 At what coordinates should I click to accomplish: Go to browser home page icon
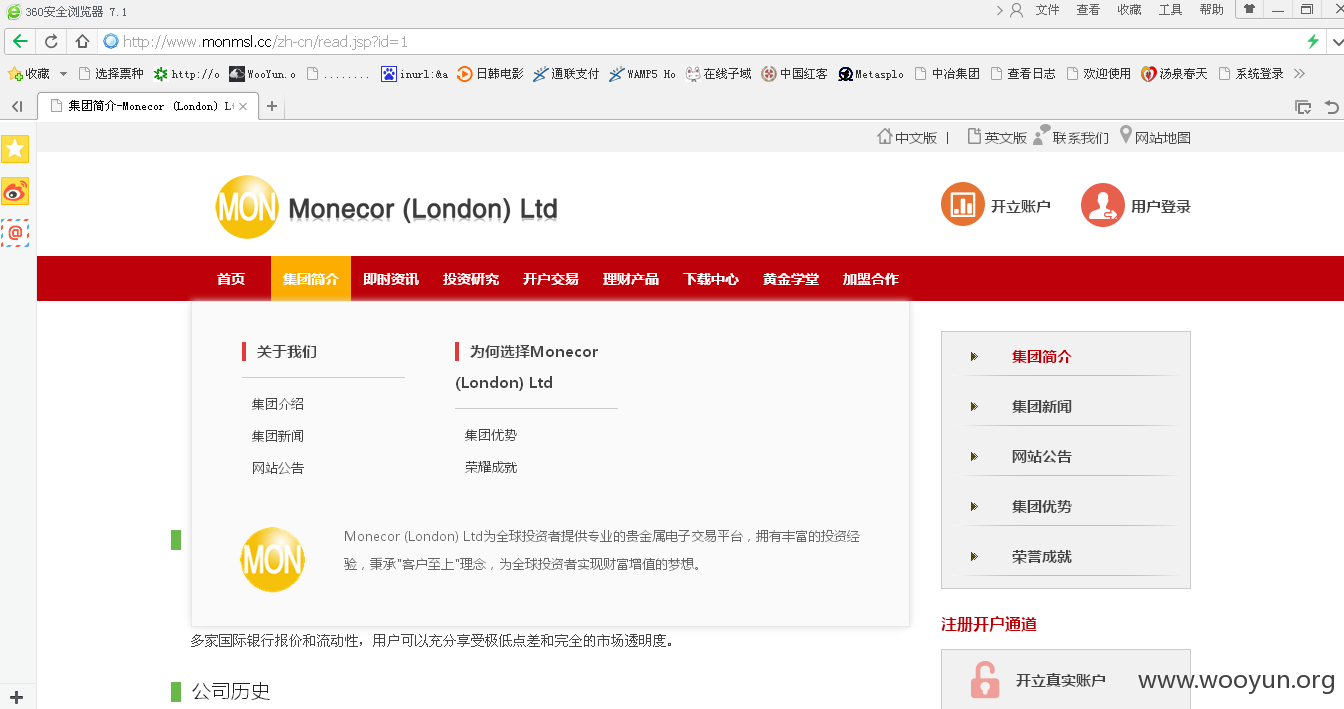83,42
